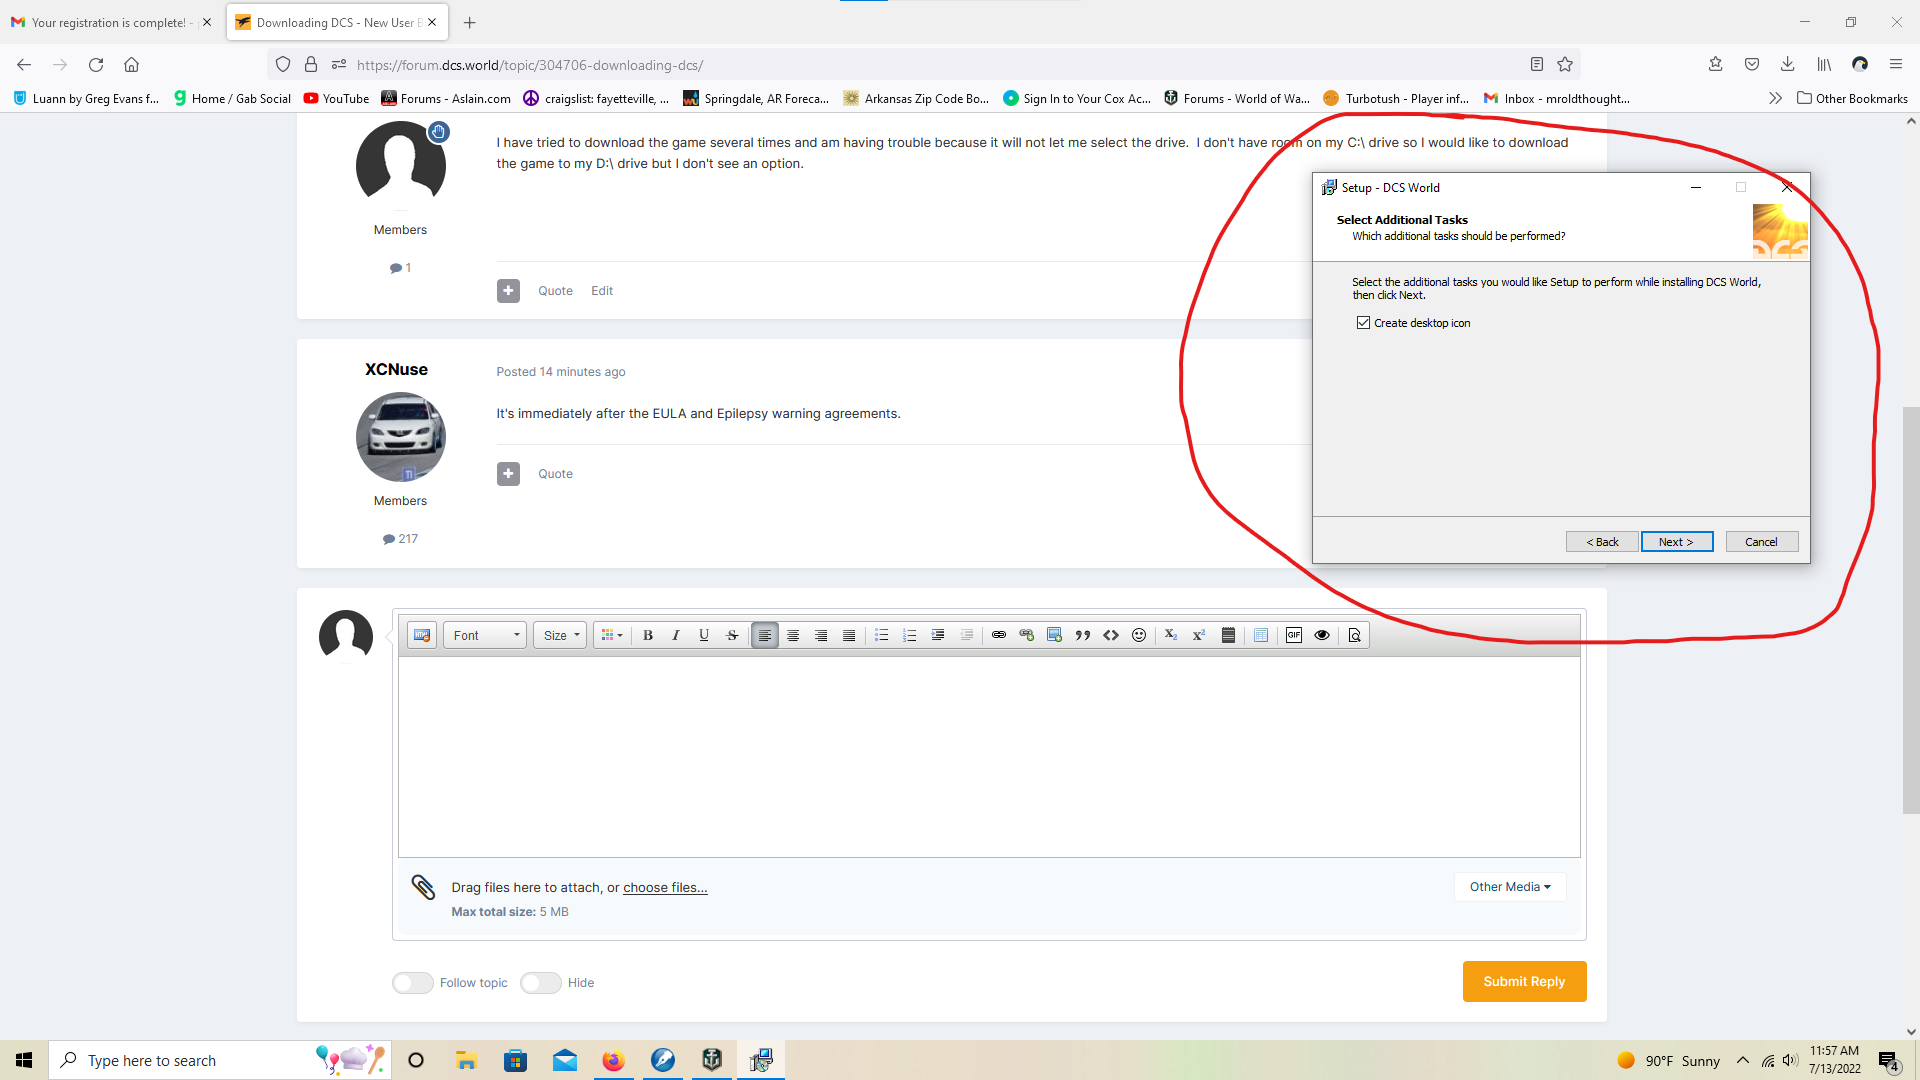This screenshot has width=1920, height=1080.
Task: Open the Font dropdown
Action: (486, 635)
